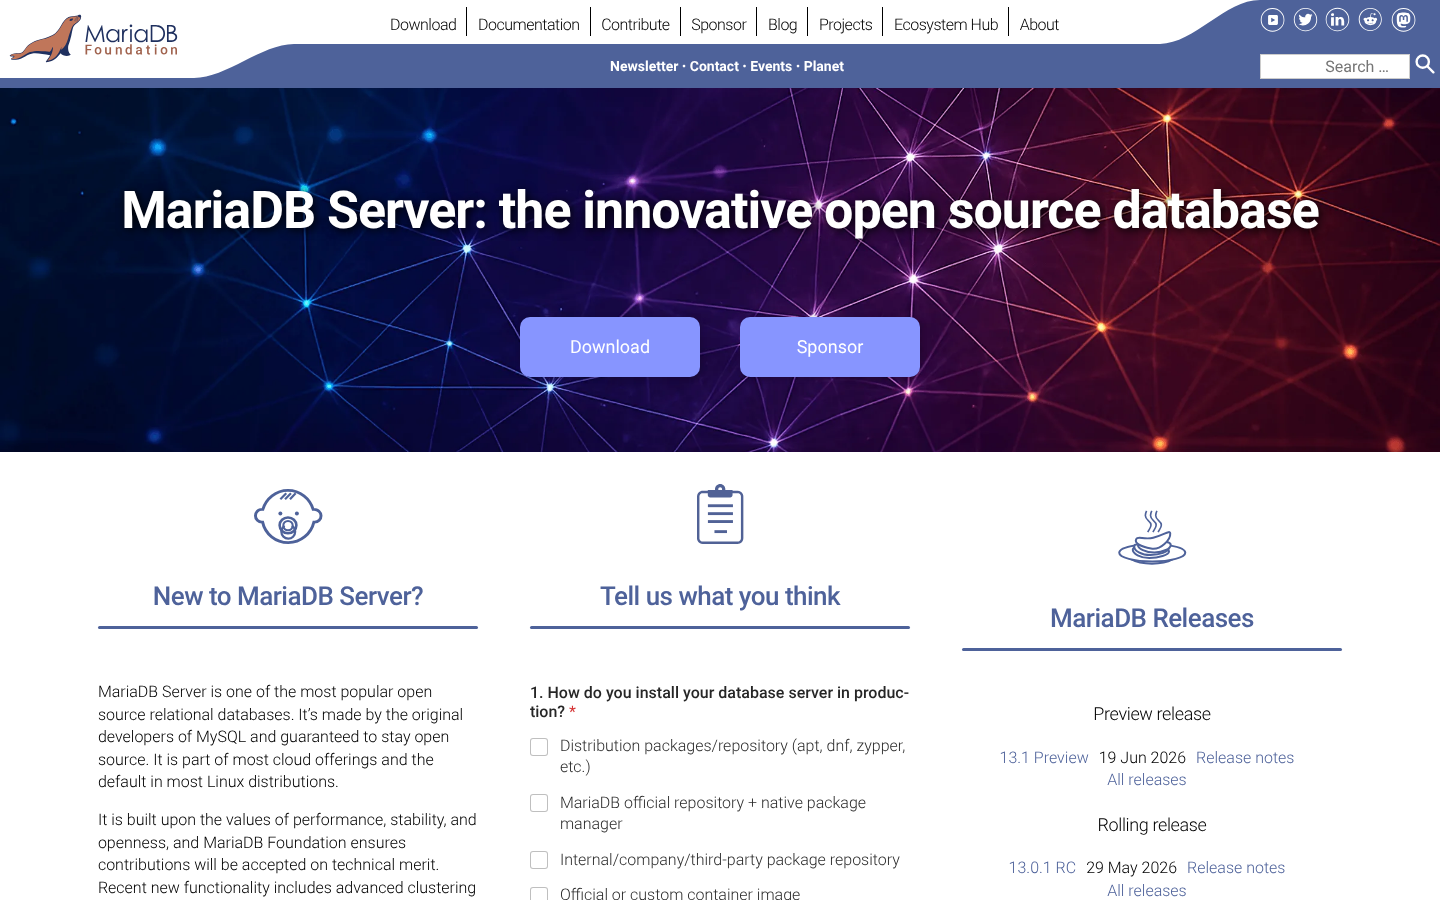Click the '19 Jun 2026' release date
Viewport: 1440px width, 900px height.
[x=1142, y=758]
